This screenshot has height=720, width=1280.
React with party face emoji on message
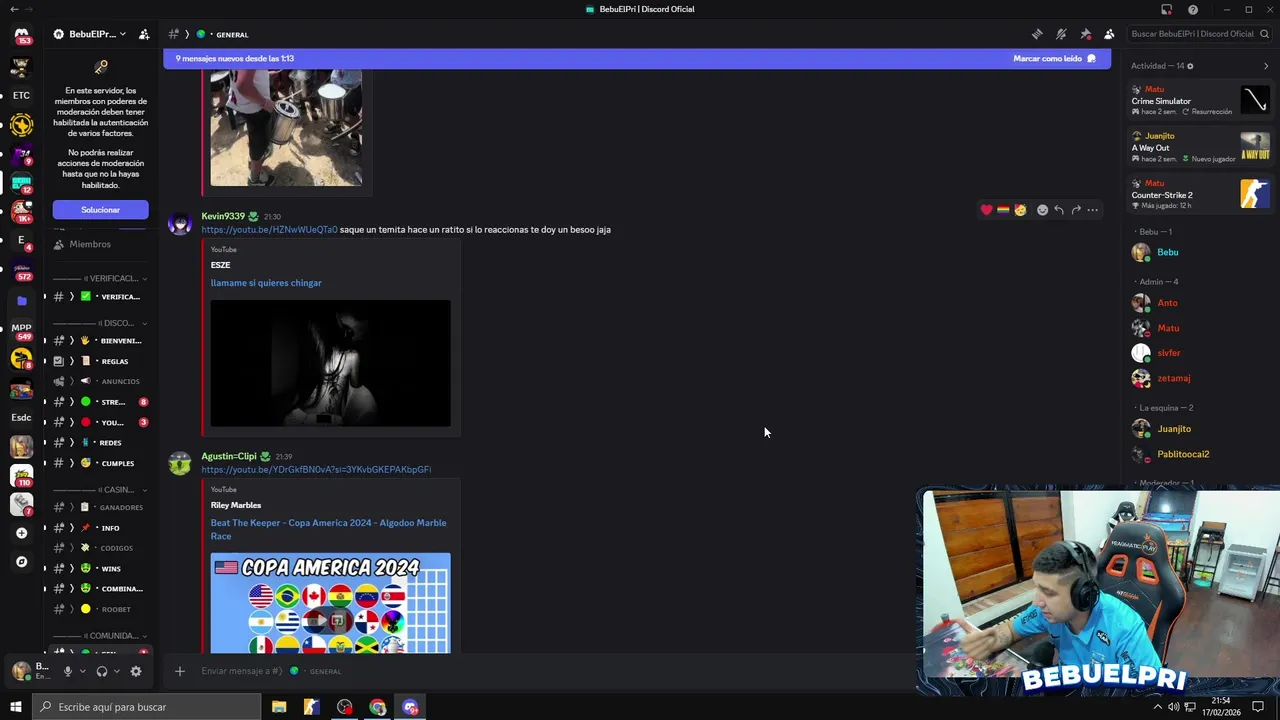1020,210
